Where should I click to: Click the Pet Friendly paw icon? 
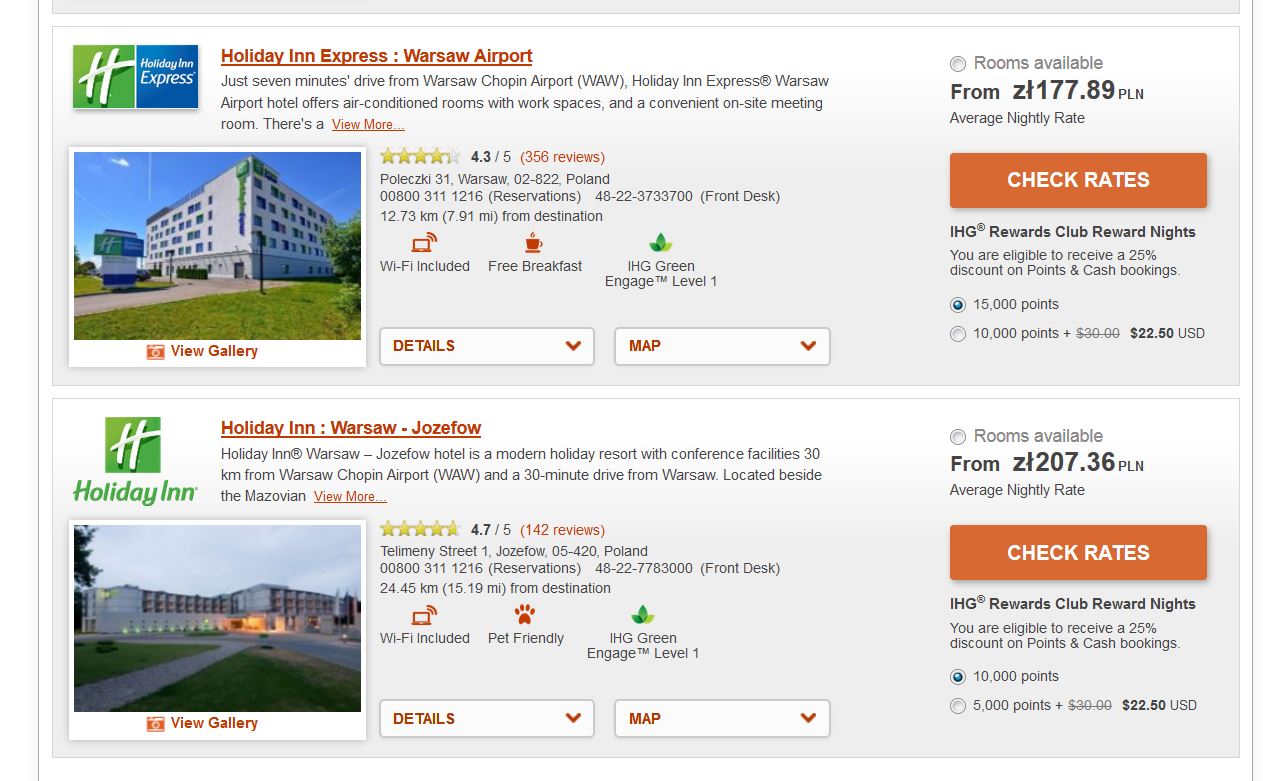click(x=525, y=615)
